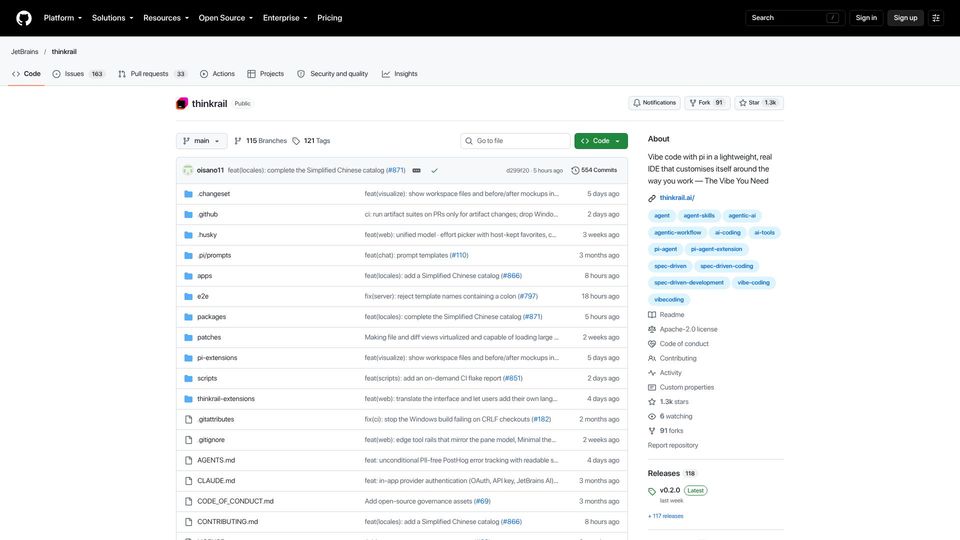Click the link icon beside thinkrail.ai
The image size is (960, 540).
point(651,198)
